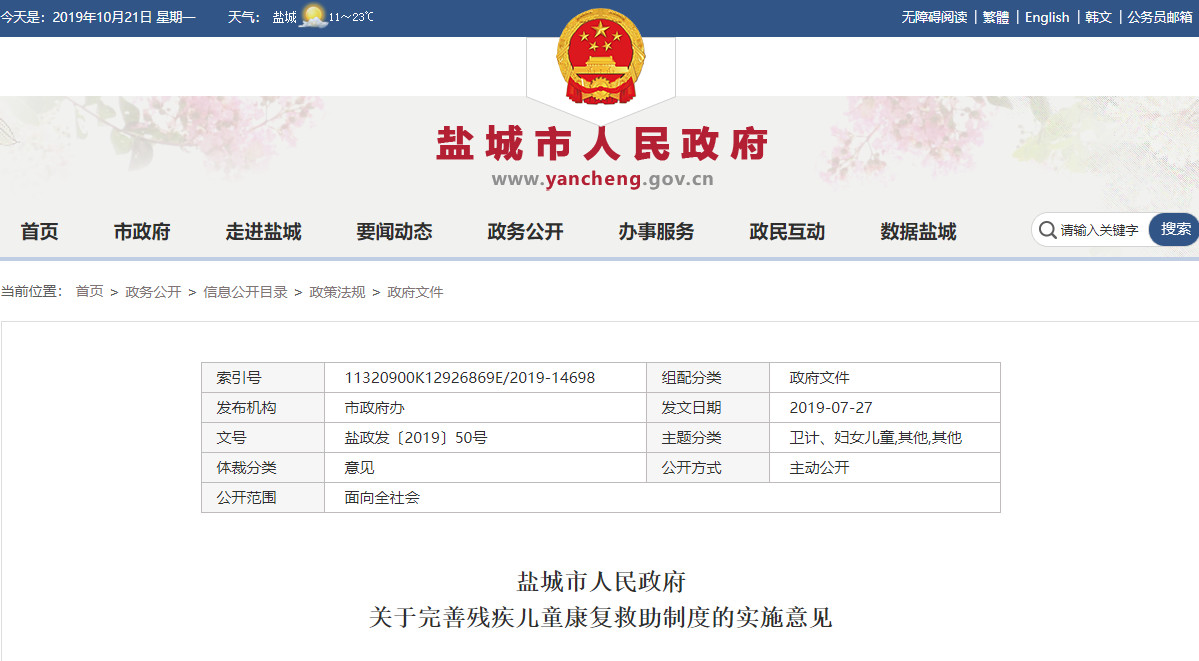This screenshot has height=661, width=1199.
Task: Open 无障碍阅读 accessibility mode
Action: (934, 17)
